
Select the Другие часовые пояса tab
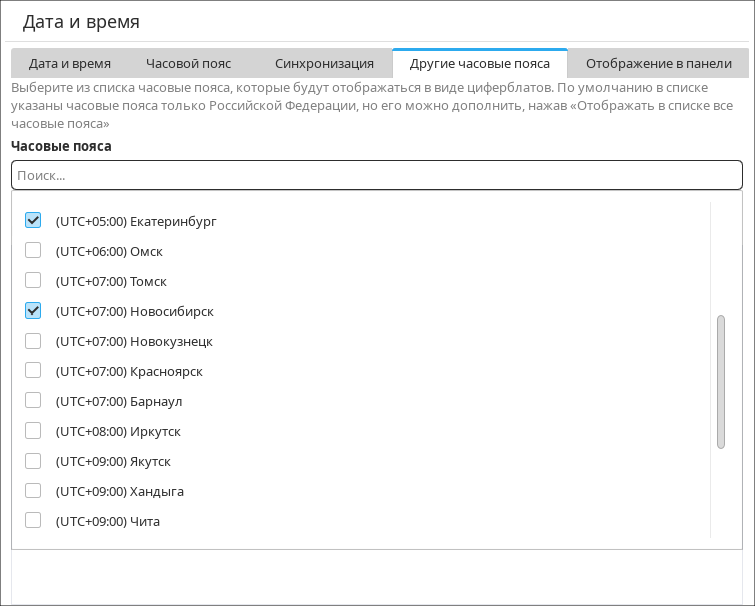click(479, 63)
